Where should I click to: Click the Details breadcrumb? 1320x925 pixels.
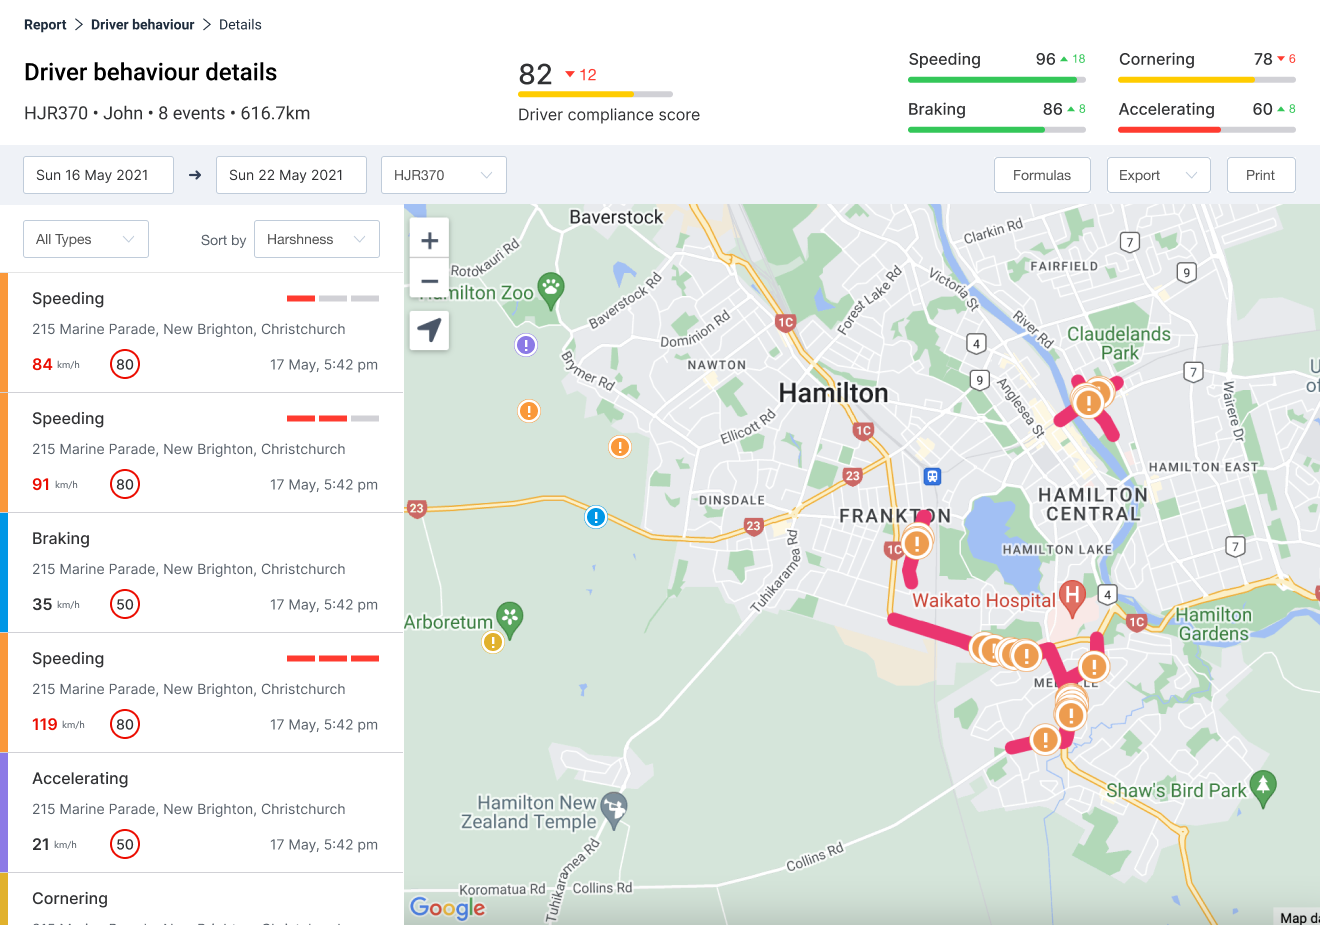click(240, 25)
